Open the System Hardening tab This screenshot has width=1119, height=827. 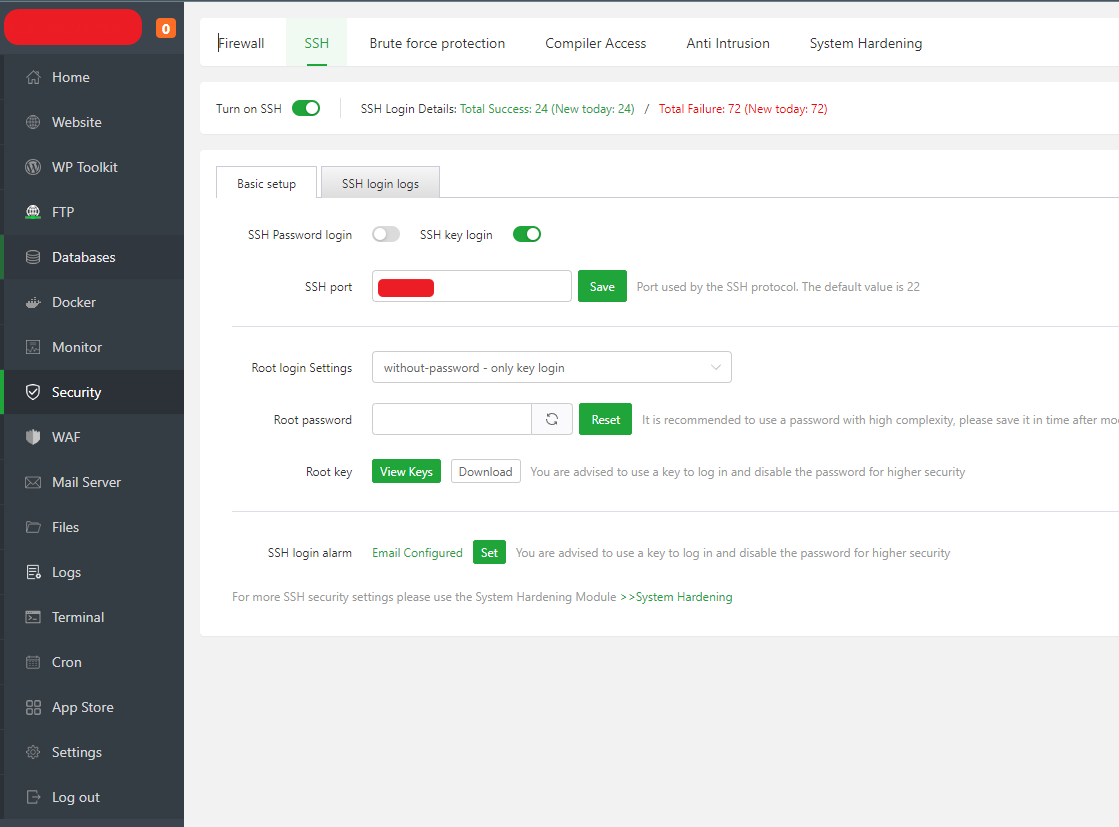866,43
